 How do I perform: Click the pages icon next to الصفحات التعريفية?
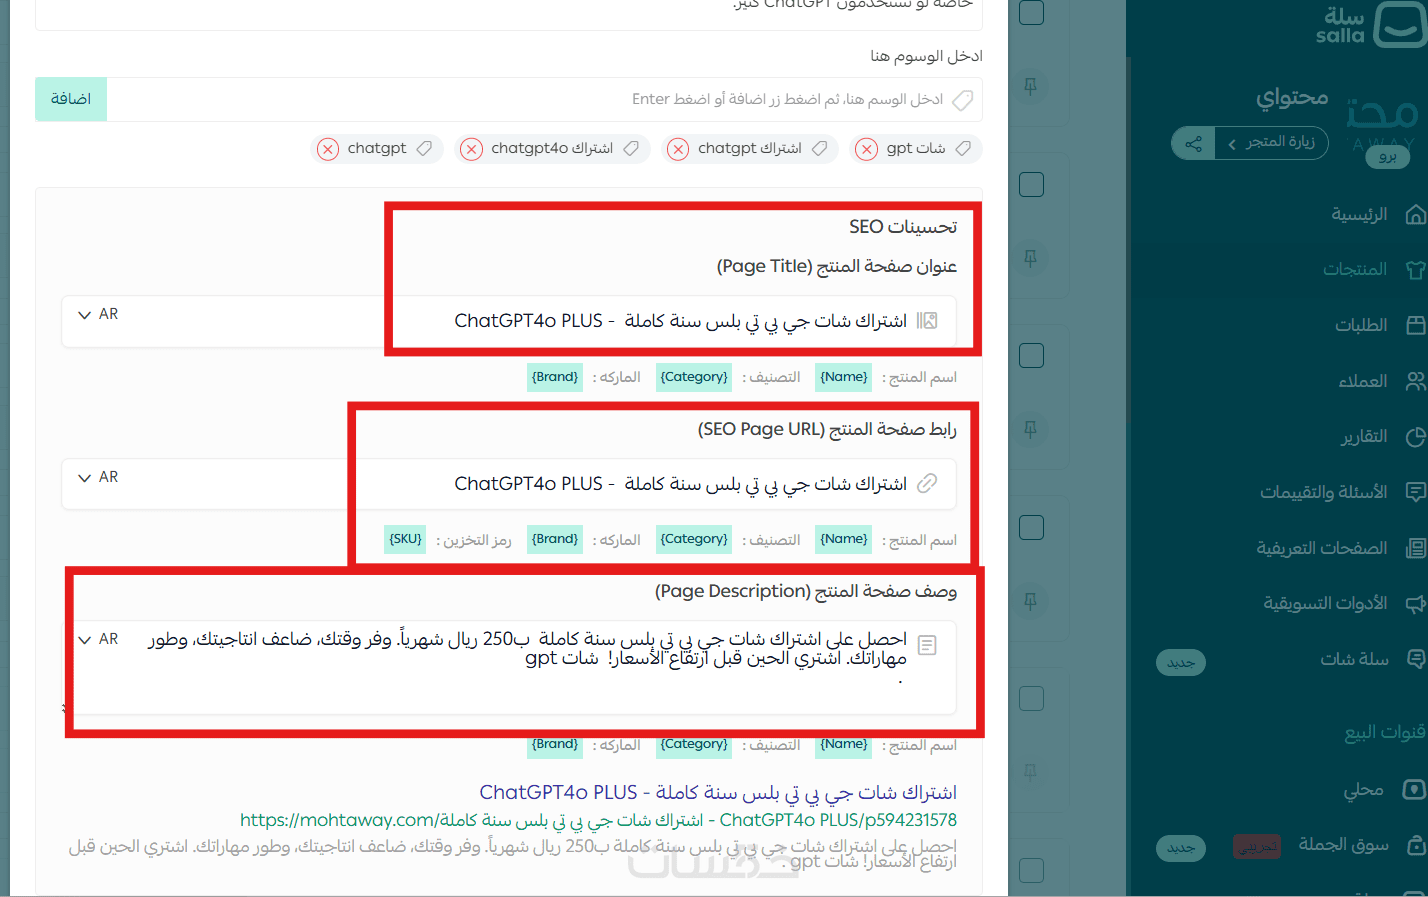pyautogui.click(x=1415, y=548)
